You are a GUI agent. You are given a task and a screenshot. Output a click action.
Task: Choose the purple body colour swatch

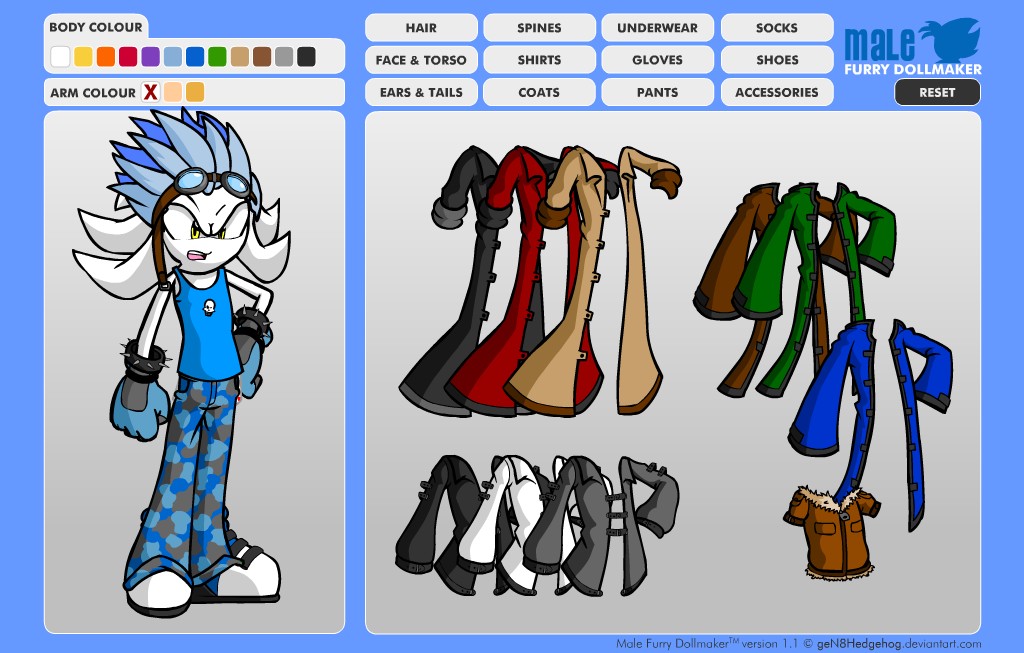click(x=150, y=57)
